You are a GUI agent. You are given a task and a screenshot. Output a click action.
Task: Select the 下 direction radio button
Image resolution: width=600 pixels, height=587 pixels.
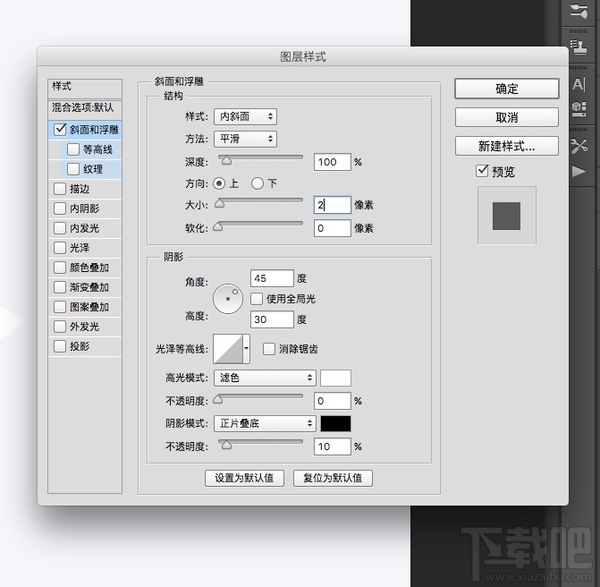coord(257,184)
